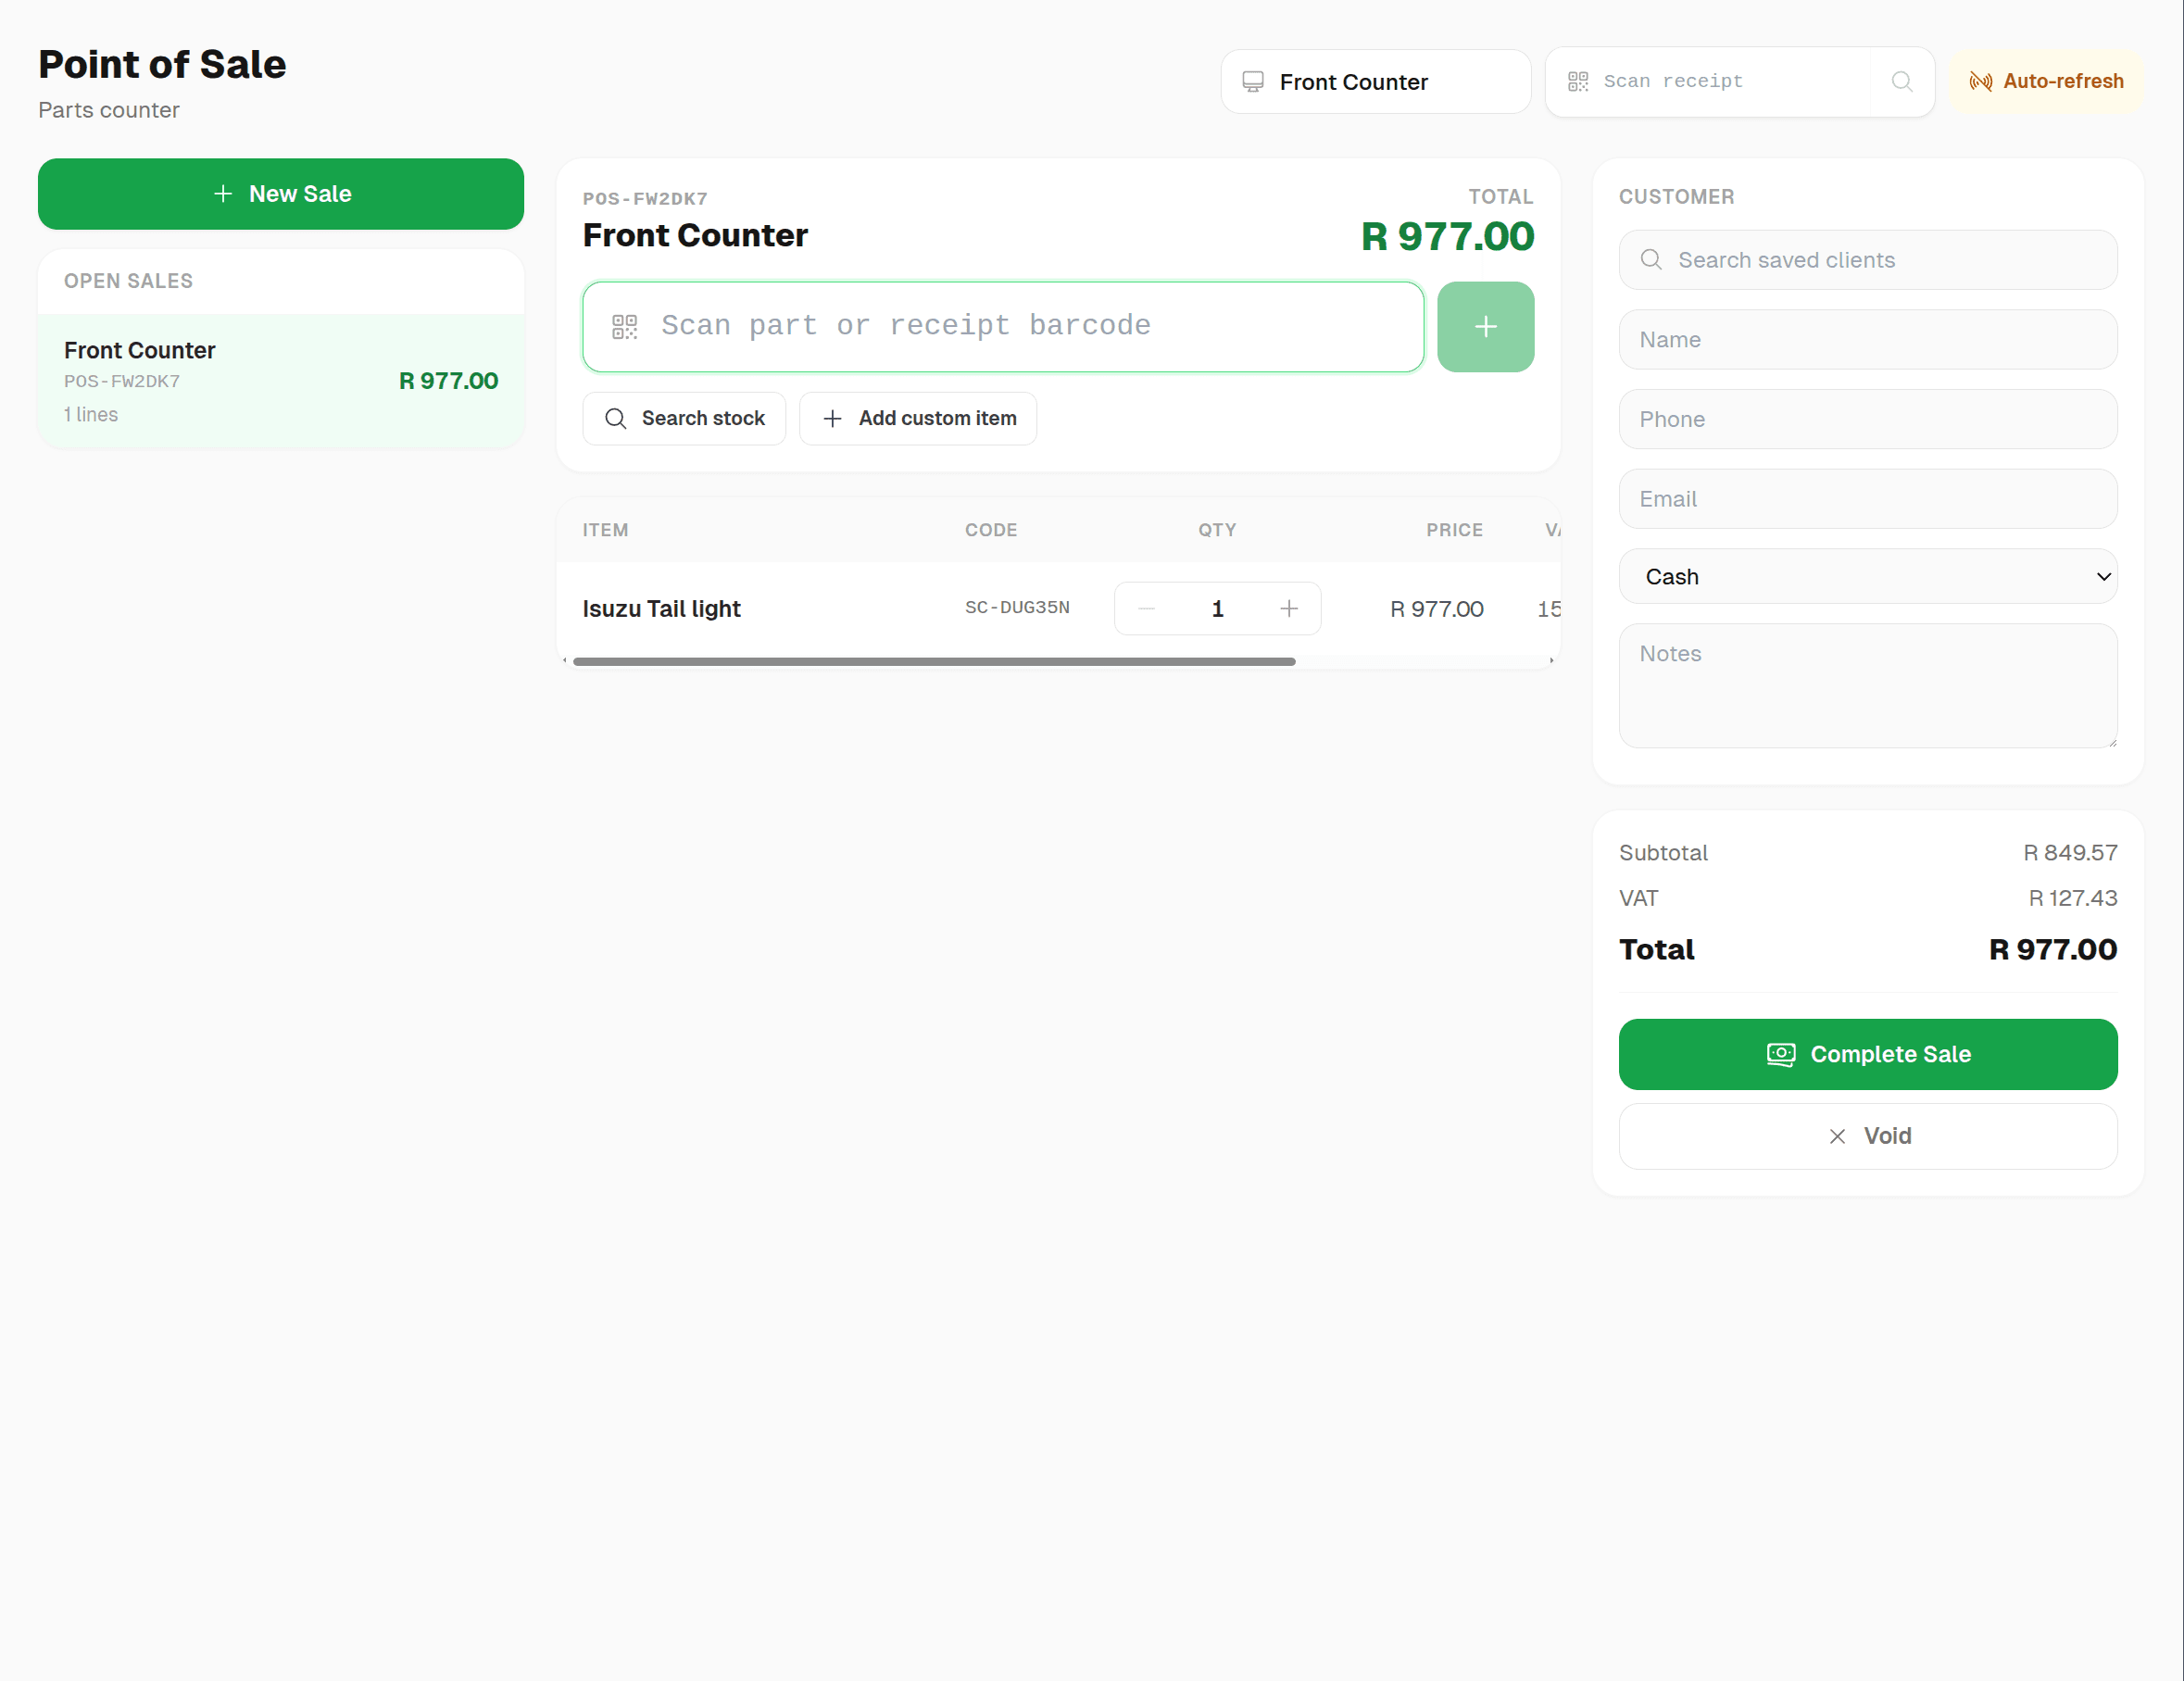This screenshot has width=2184, height=1681.
Task: Click the ITEM column header
Action: click(x=605, y=530)
